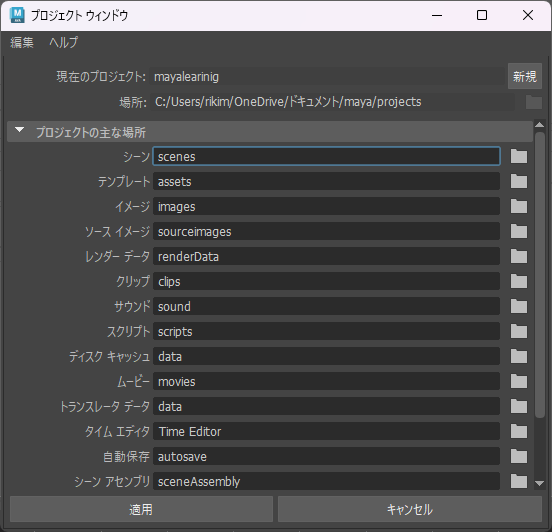Viewport: 552px width, 532px height.
Task: Click folder icon next to images field
Action: point(519,206)
